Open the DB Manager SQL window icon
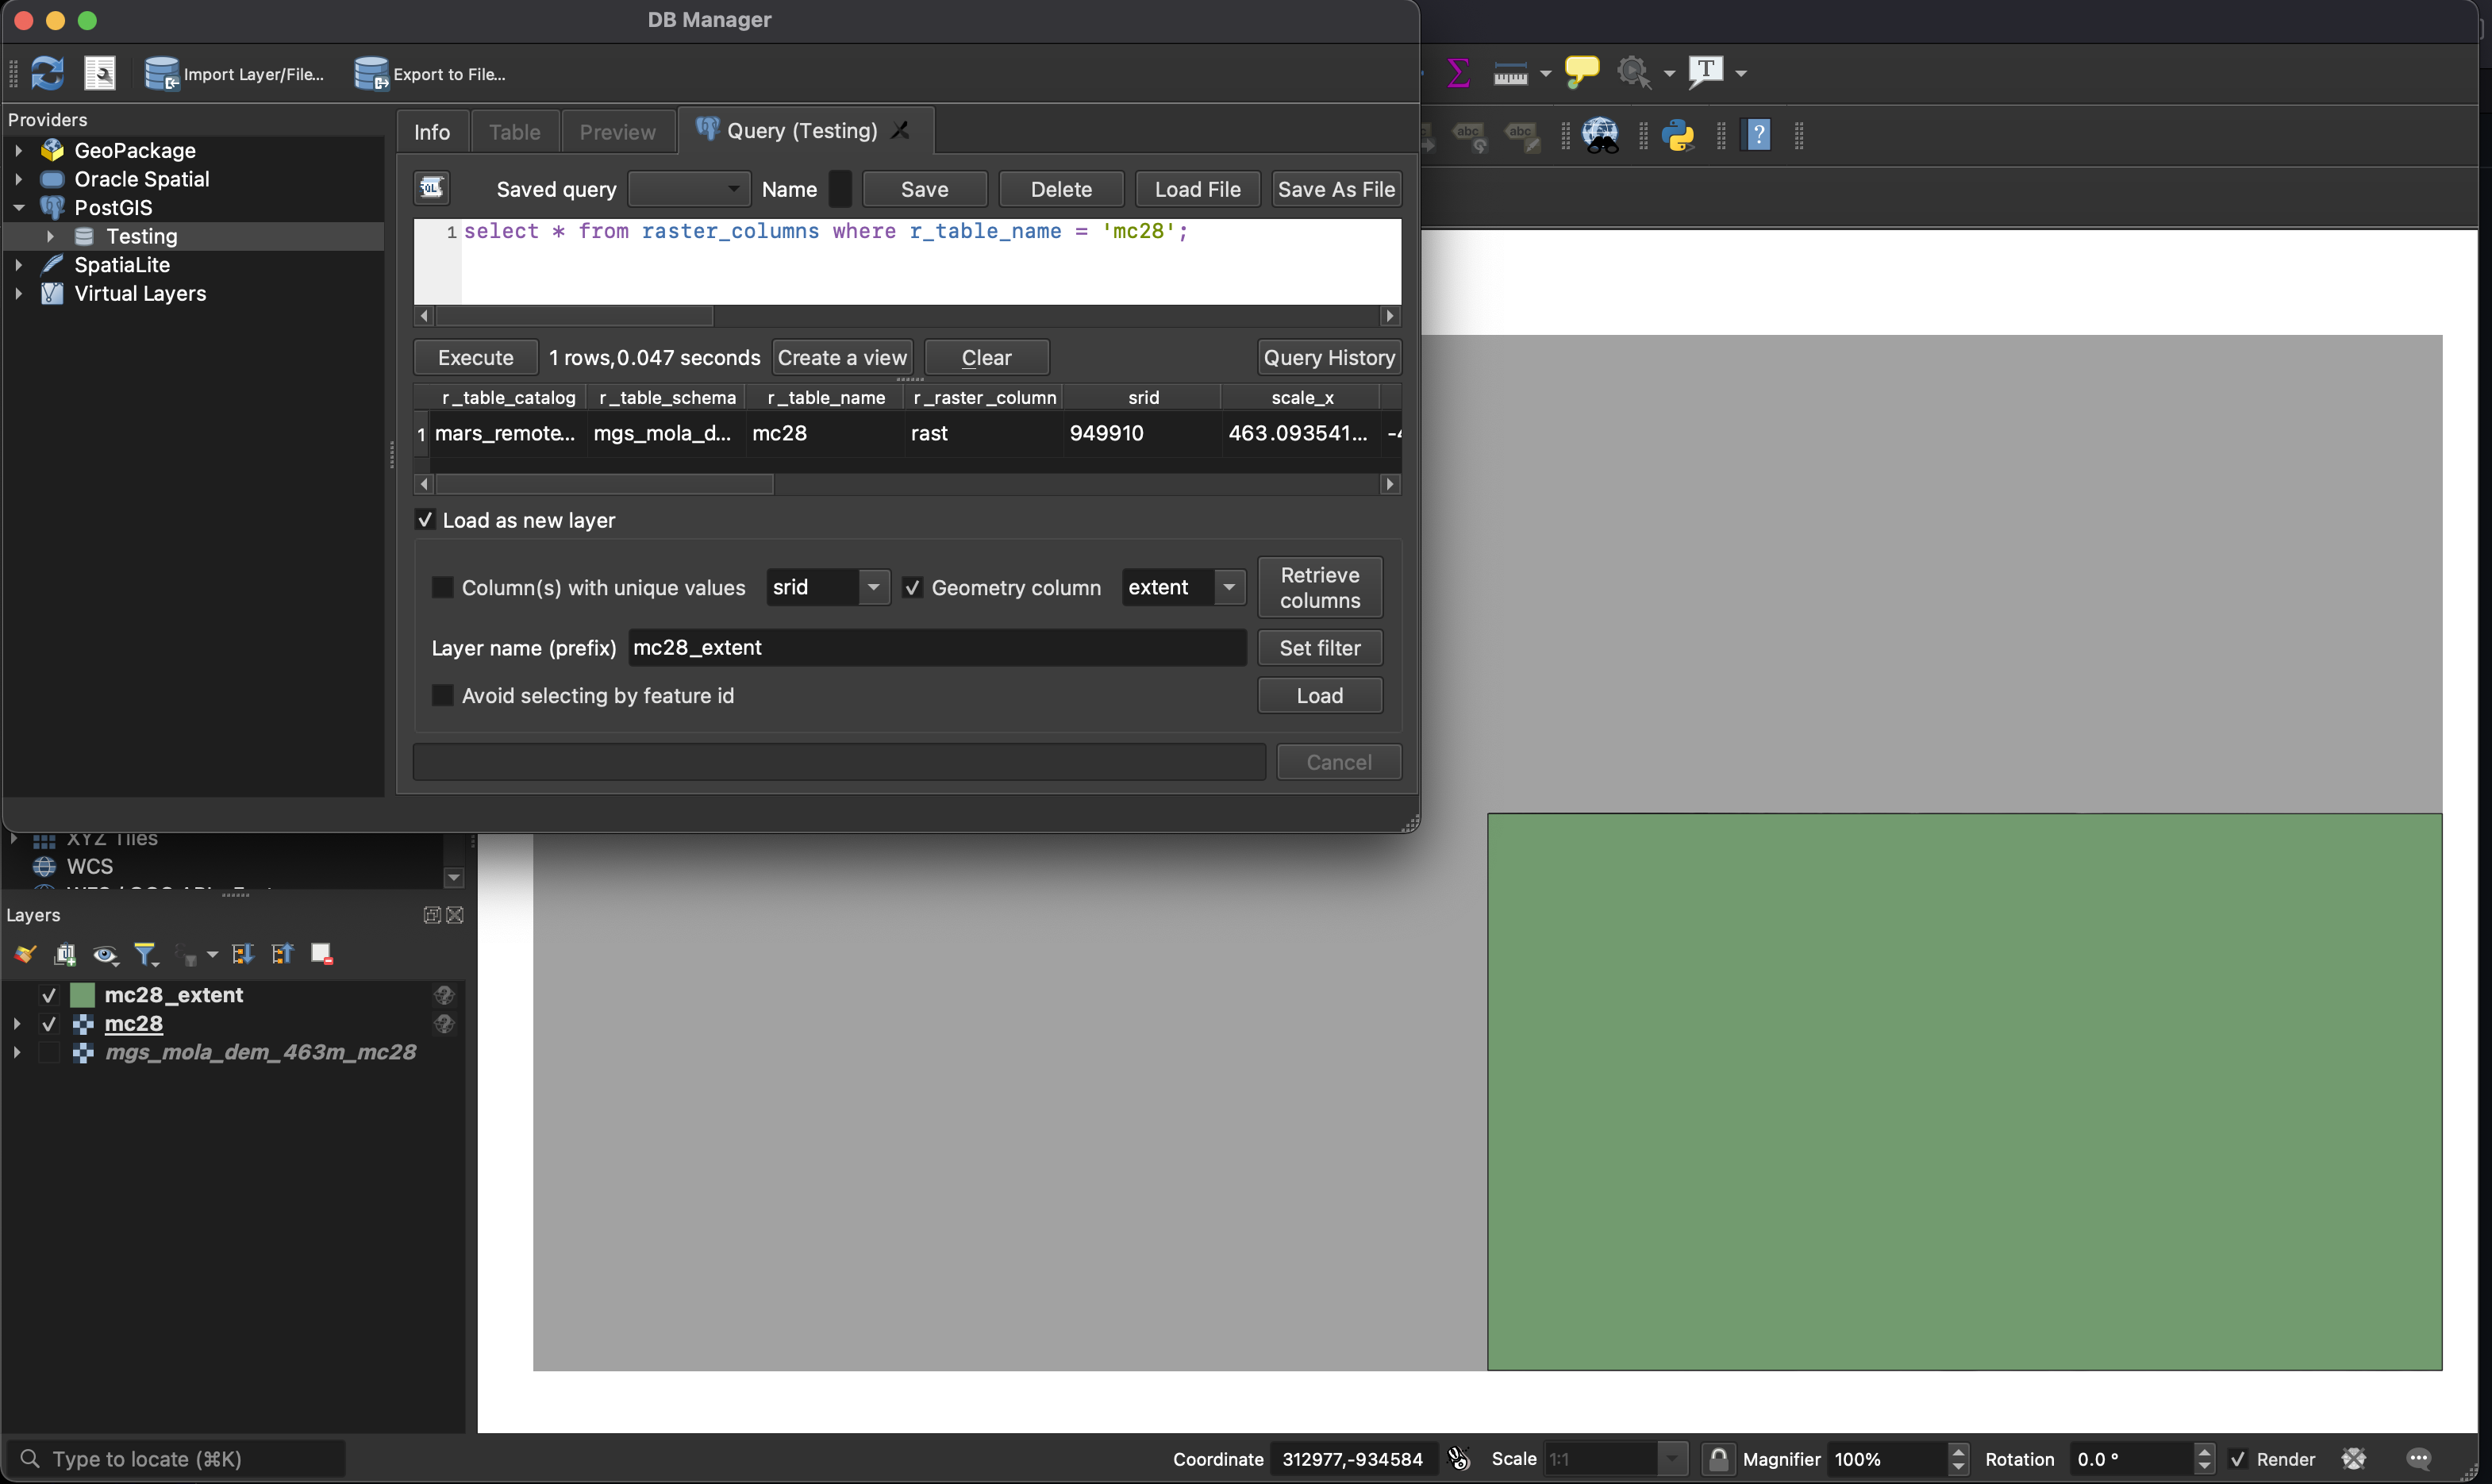This screenshot has width=2492, height=1484. [100, 73]
